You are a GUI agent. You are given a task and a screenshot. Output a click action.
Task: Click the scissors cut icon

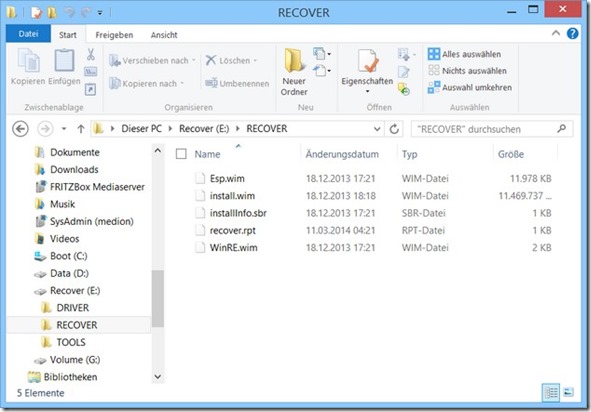pos(90,54)
